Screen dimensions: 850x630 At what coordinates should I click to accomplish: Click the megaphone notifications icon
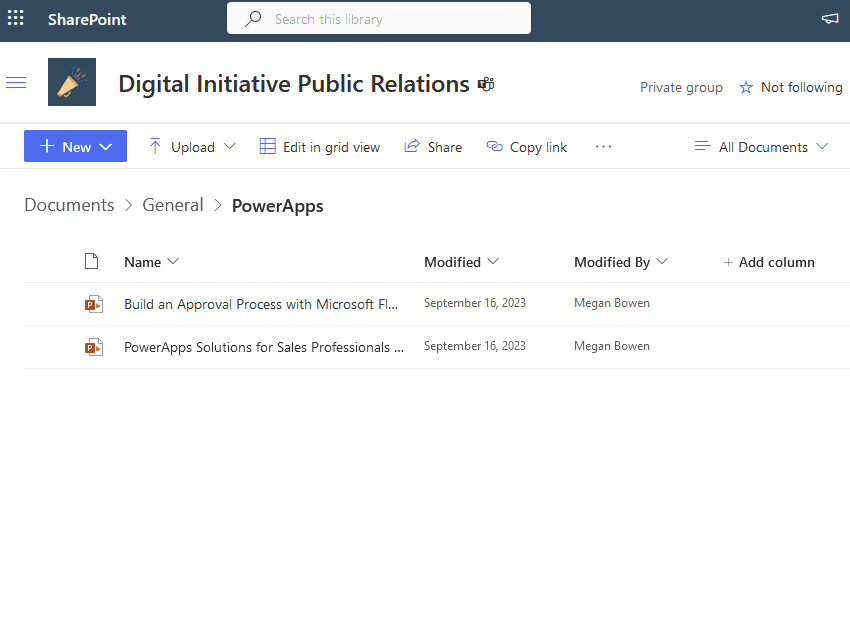[829, 18]
